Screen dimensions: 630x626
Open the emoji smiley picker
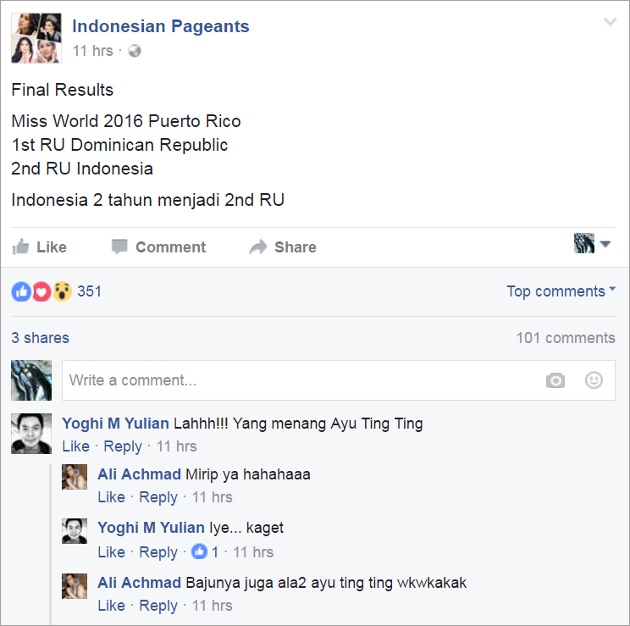coord(593,380)
